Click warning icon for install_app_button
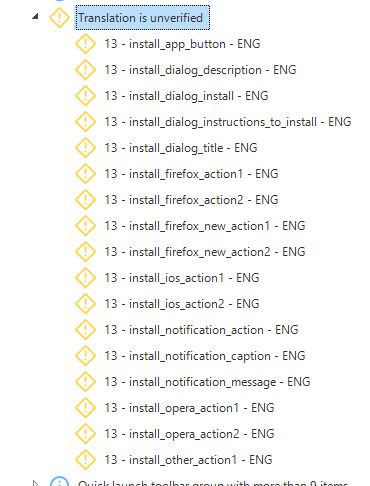Screen dimensions: 370x486 tap(85, 44)
